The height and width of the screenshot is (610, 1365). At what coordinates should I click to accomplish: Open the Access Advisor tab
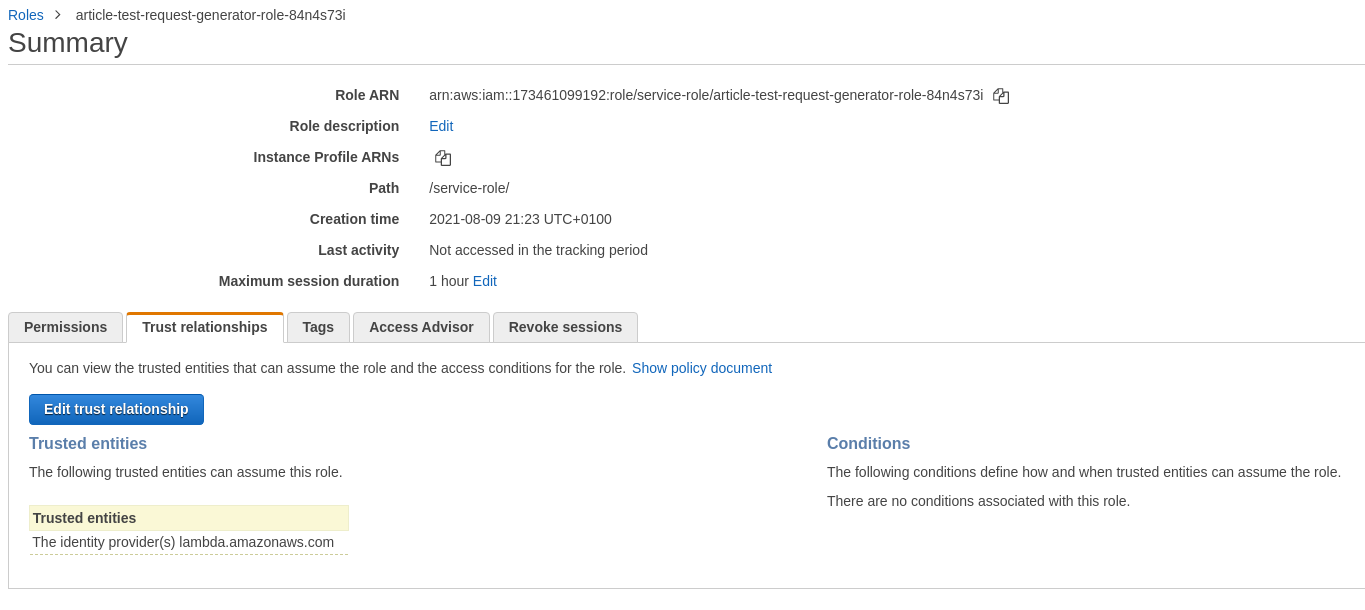(x=421, y=327)
